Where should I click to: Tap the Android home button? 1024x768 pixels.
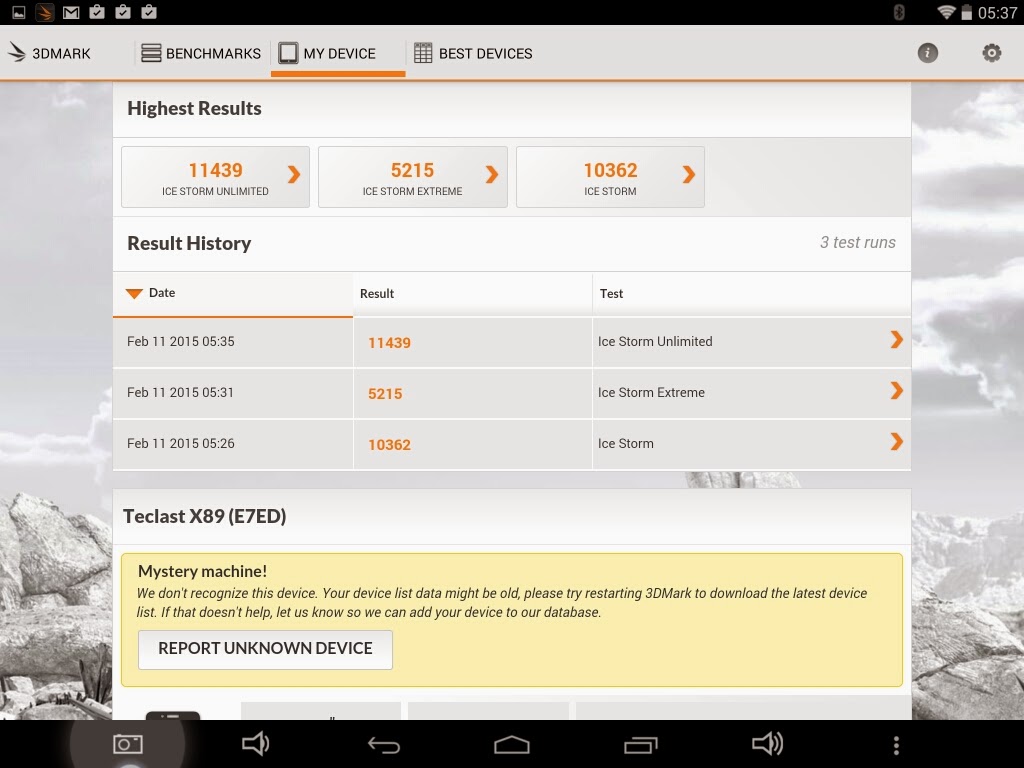(511, 744)
